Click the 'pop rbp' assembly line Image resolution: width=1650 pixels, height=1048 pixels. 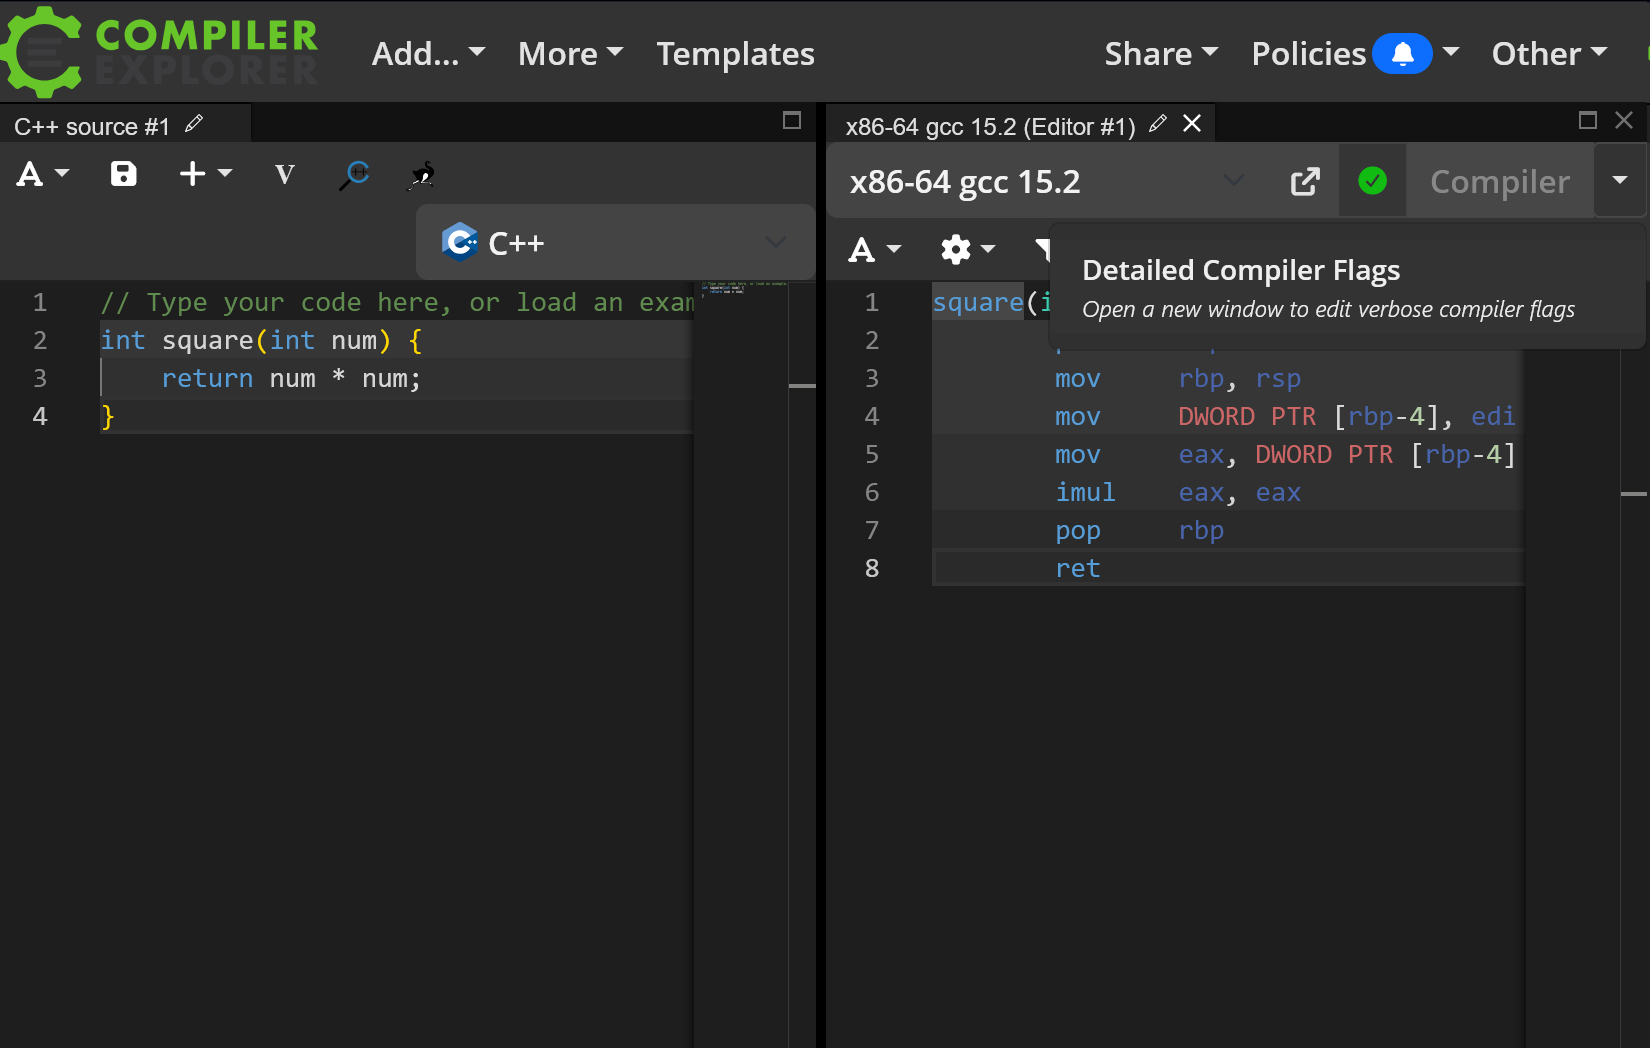(x=1140, y=531)
